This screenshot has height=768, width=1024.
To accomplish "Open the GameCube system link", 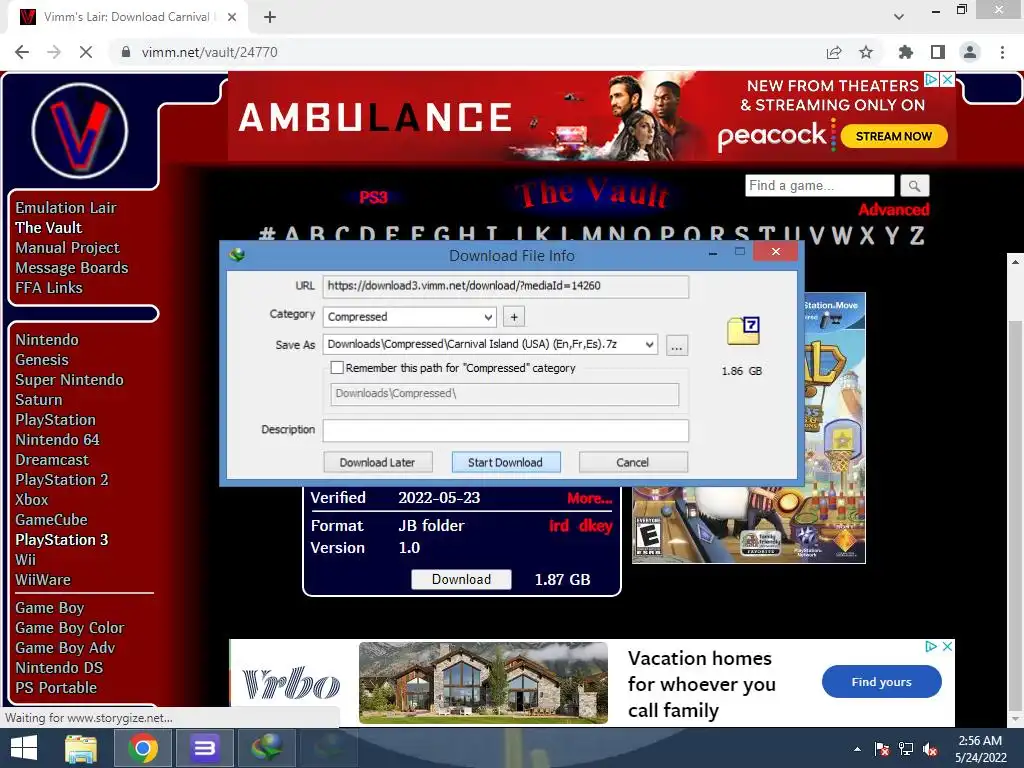I will pos(52,520).
